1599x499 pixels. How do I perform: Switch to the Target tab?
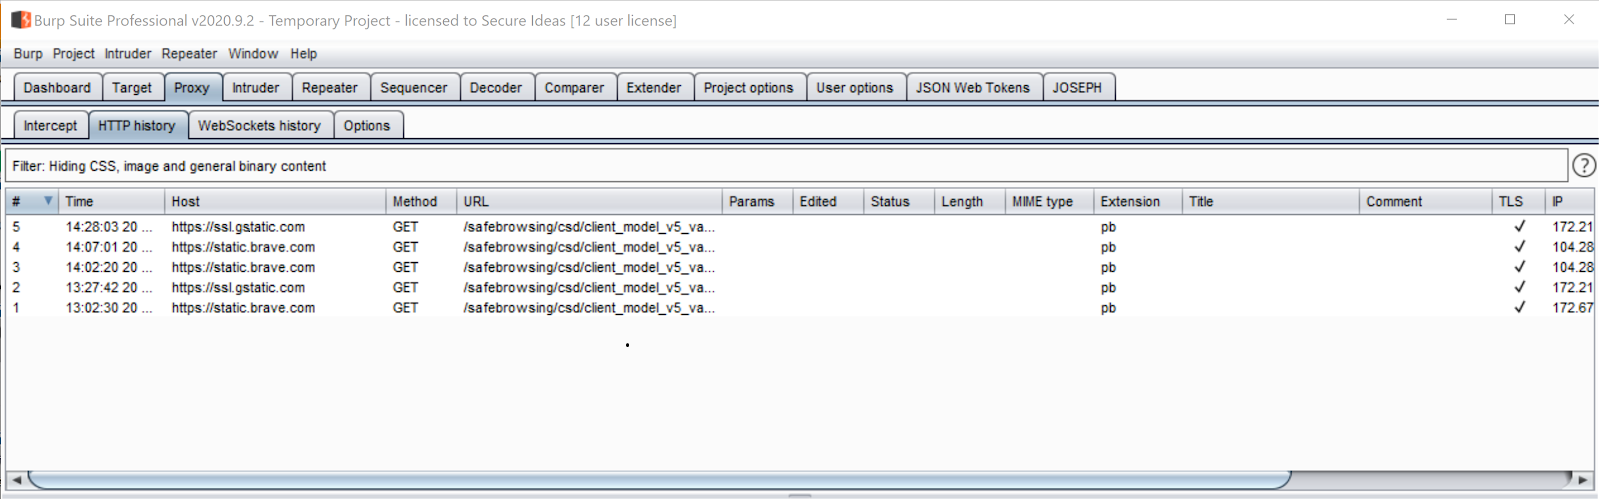(132, 88)
